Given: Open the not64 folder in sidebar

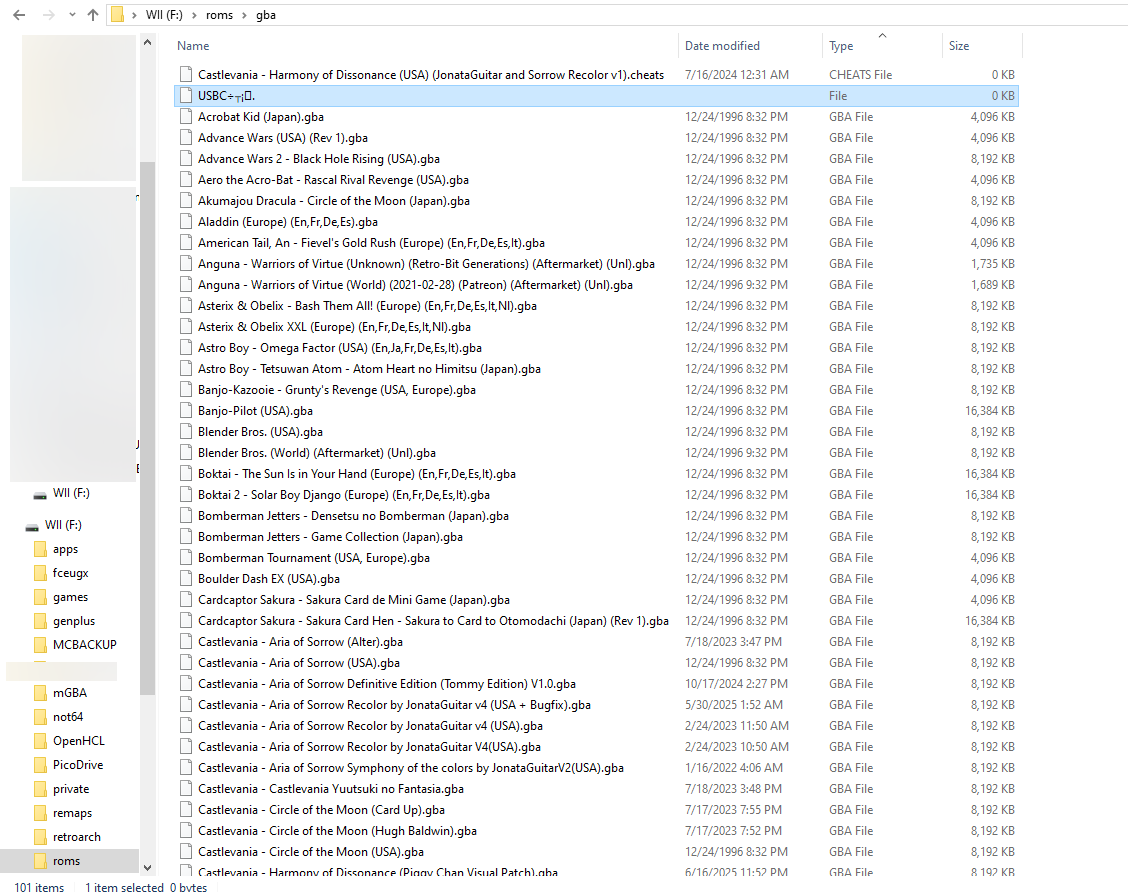Looking at the screenshot, I should 68,716.
